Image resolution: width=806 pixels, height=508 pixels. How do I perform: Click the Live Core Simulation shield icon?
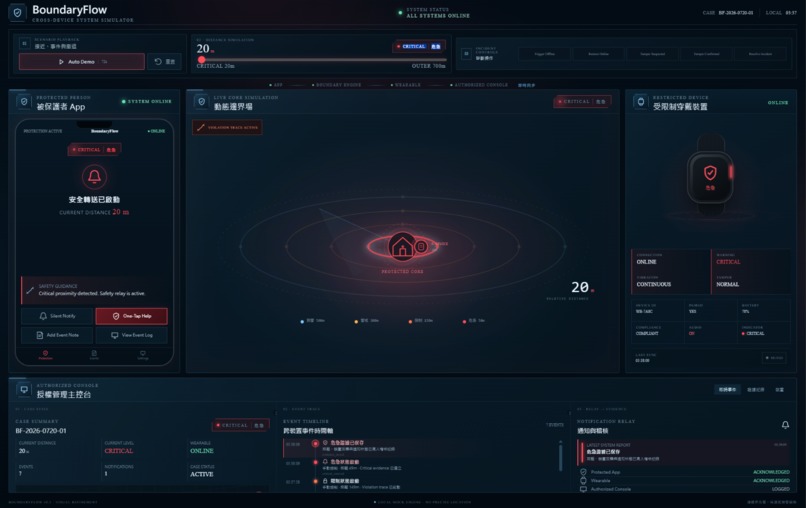click(201, 102)
